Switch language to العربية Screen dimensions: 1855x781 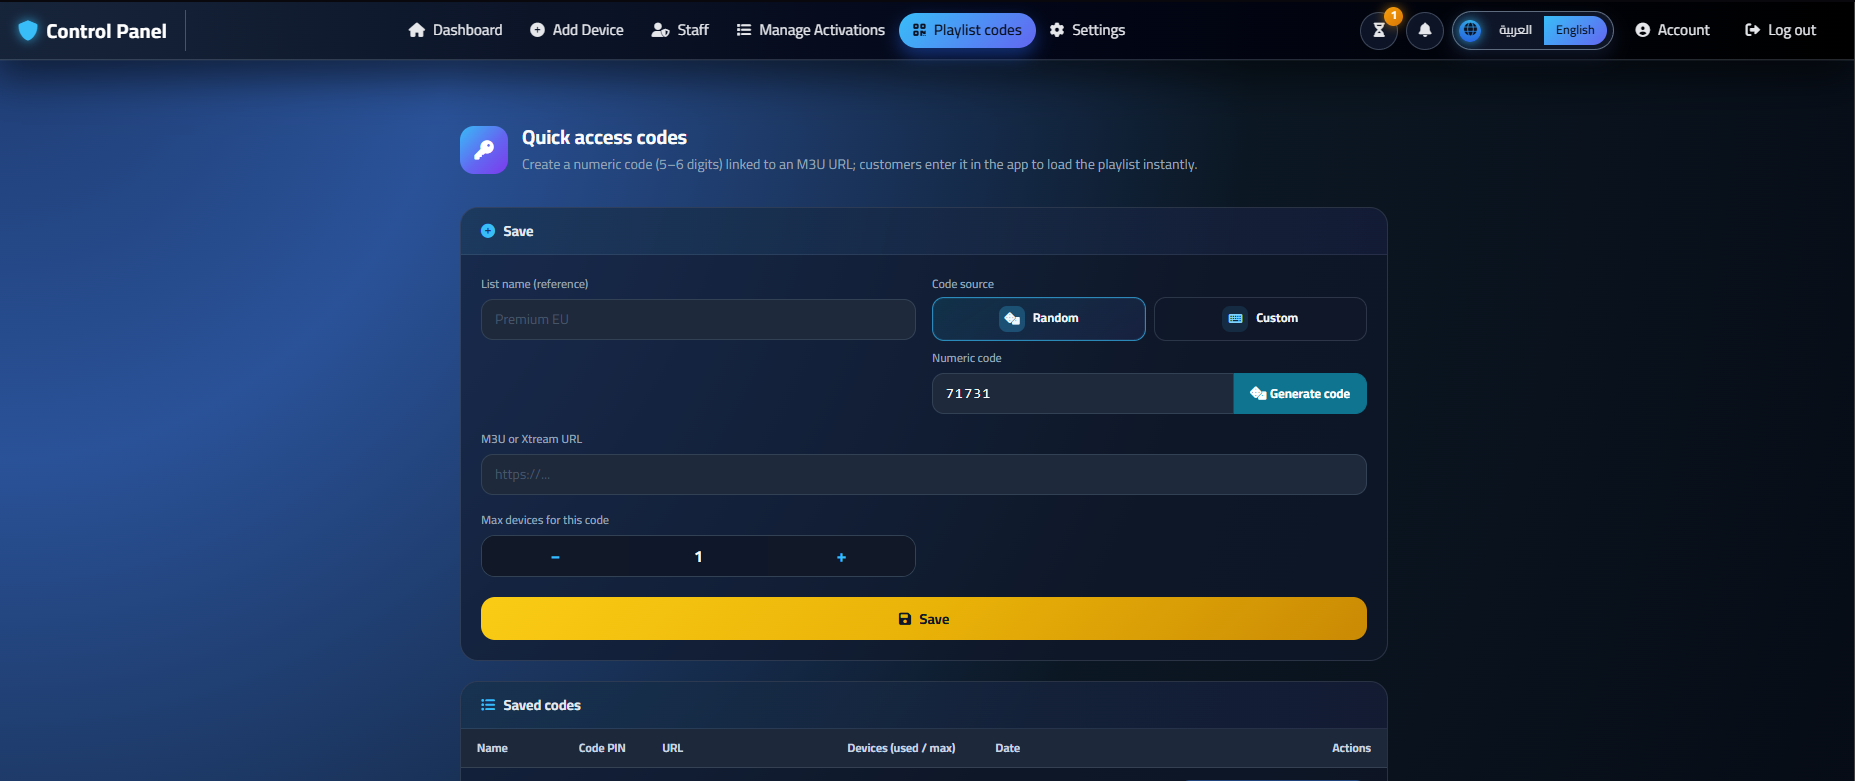coord(1515,30)
